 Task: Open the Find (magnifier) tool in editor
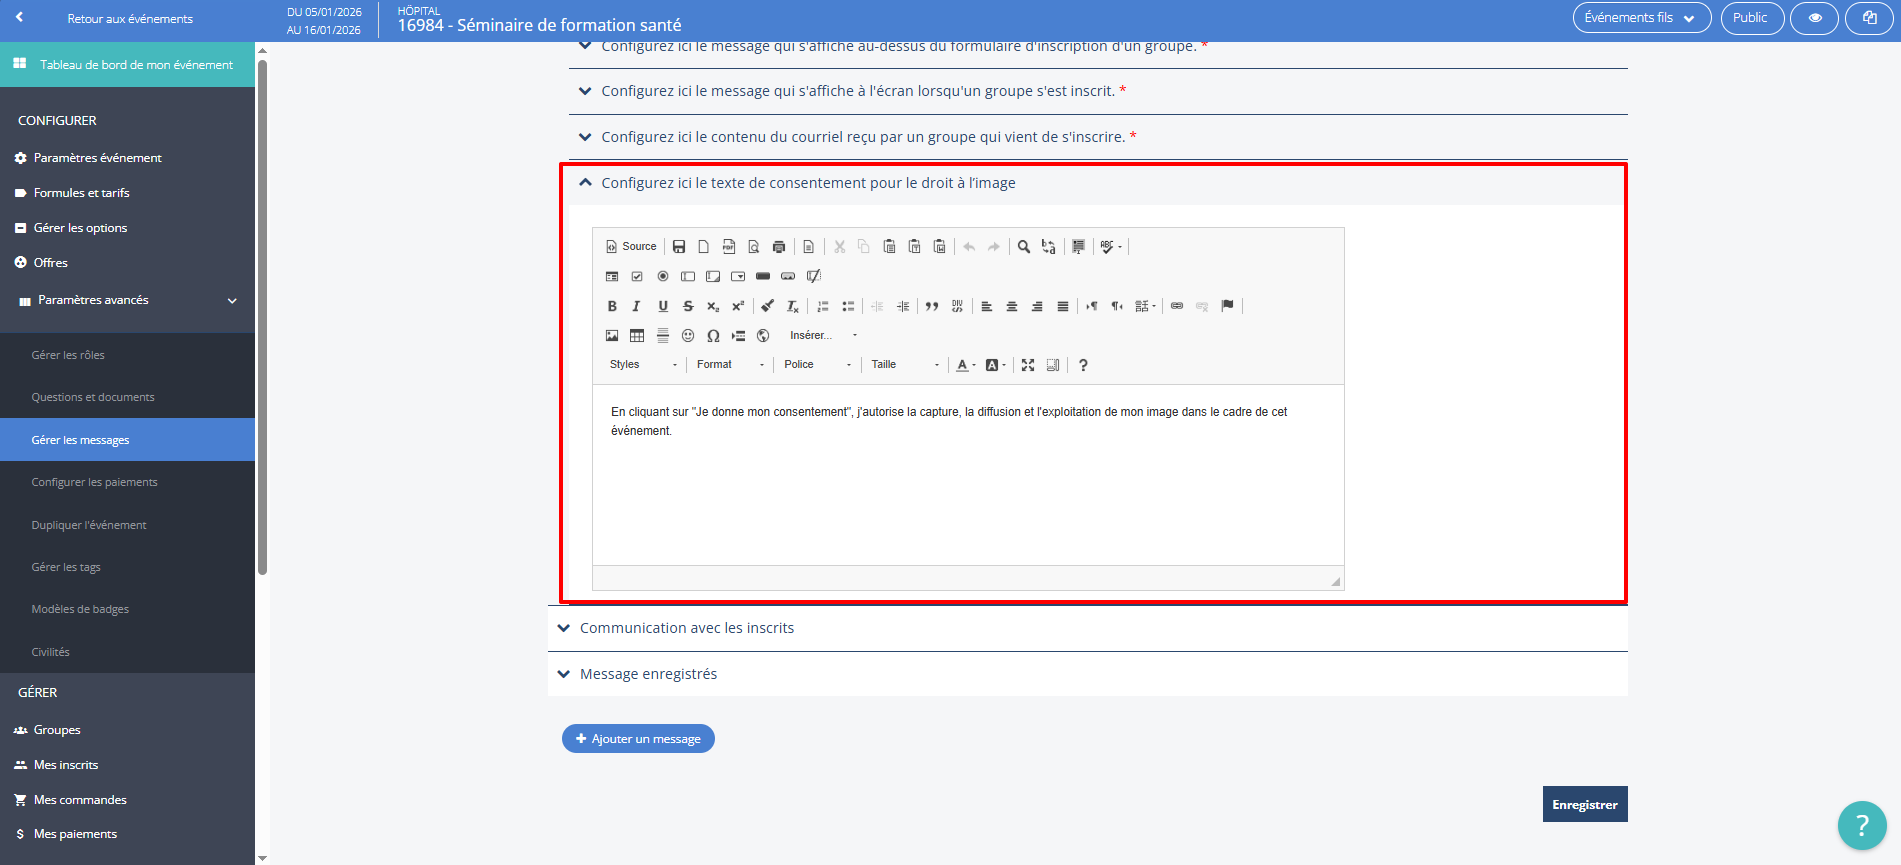1023,247
